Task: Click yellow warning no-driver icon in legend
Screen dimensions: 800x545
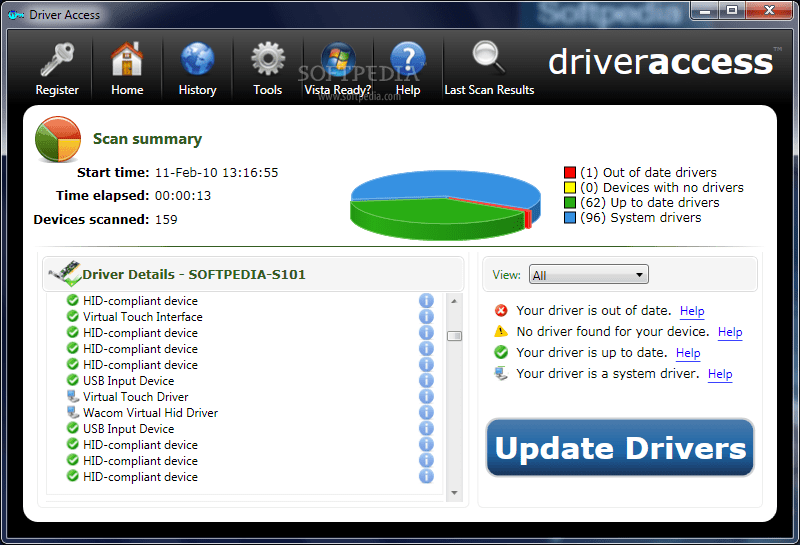Action: pos(501,332)
